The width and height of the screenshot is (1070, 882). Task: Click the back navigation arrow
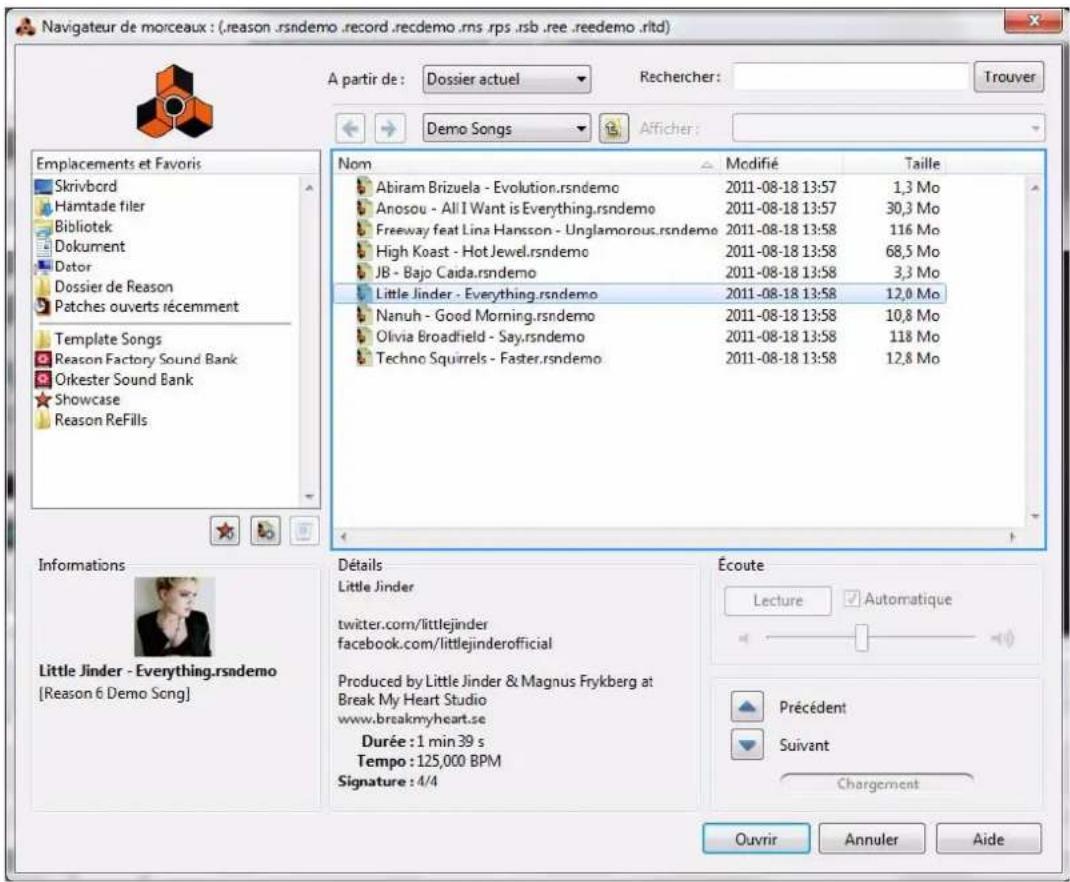pos(350,128)
